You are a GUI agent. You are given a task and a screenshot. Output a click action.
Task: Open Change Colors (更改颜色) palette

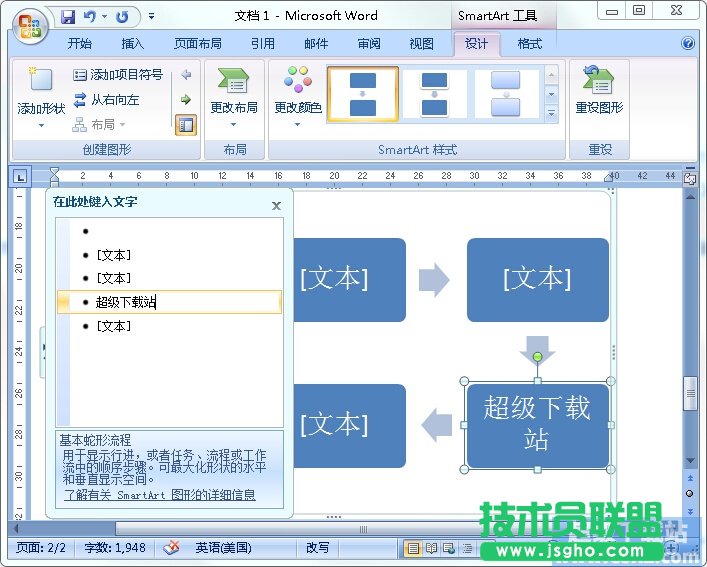(x=298, y=95)
